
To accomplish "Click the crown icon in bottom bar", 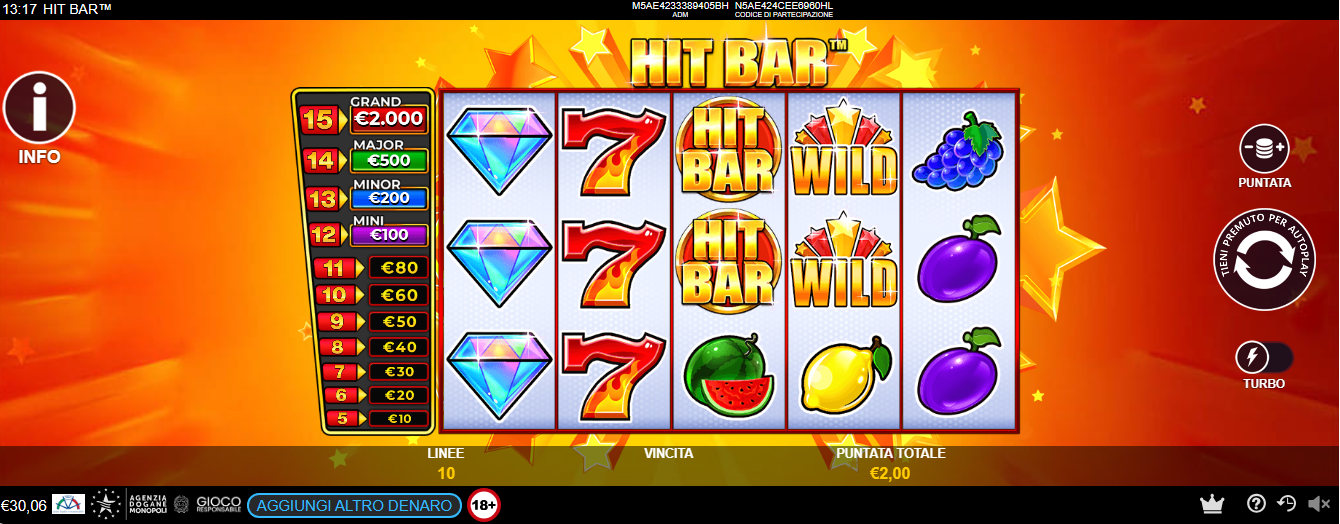I will (x=1212, y=504).
